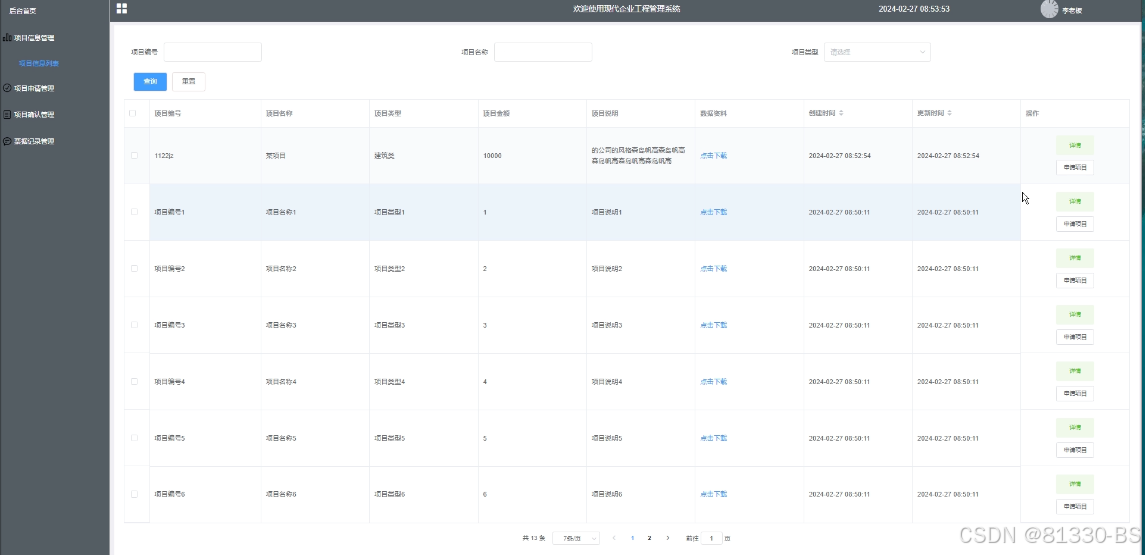Sort by the 创建时间 column sort arrows
This screenshot has height=555, width=1145.
pyautogui.click(x=841, y=113)
